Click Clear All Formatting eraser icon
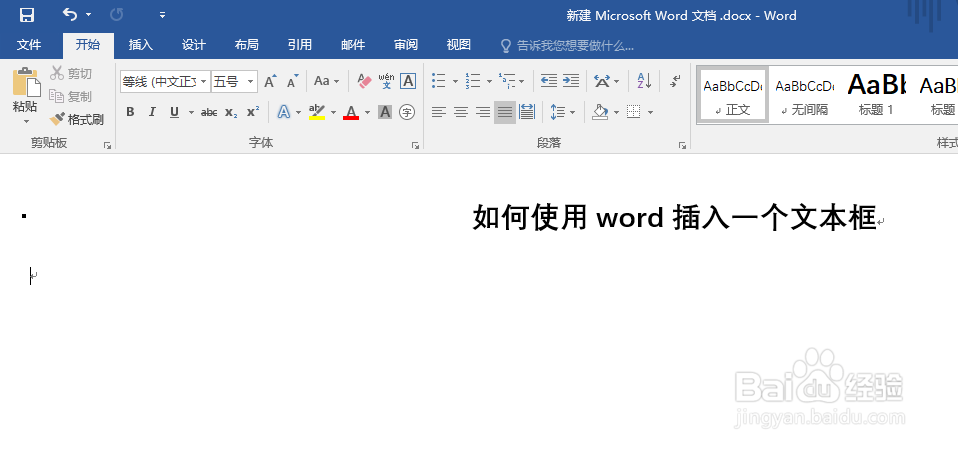 click(x=364, y=81)
